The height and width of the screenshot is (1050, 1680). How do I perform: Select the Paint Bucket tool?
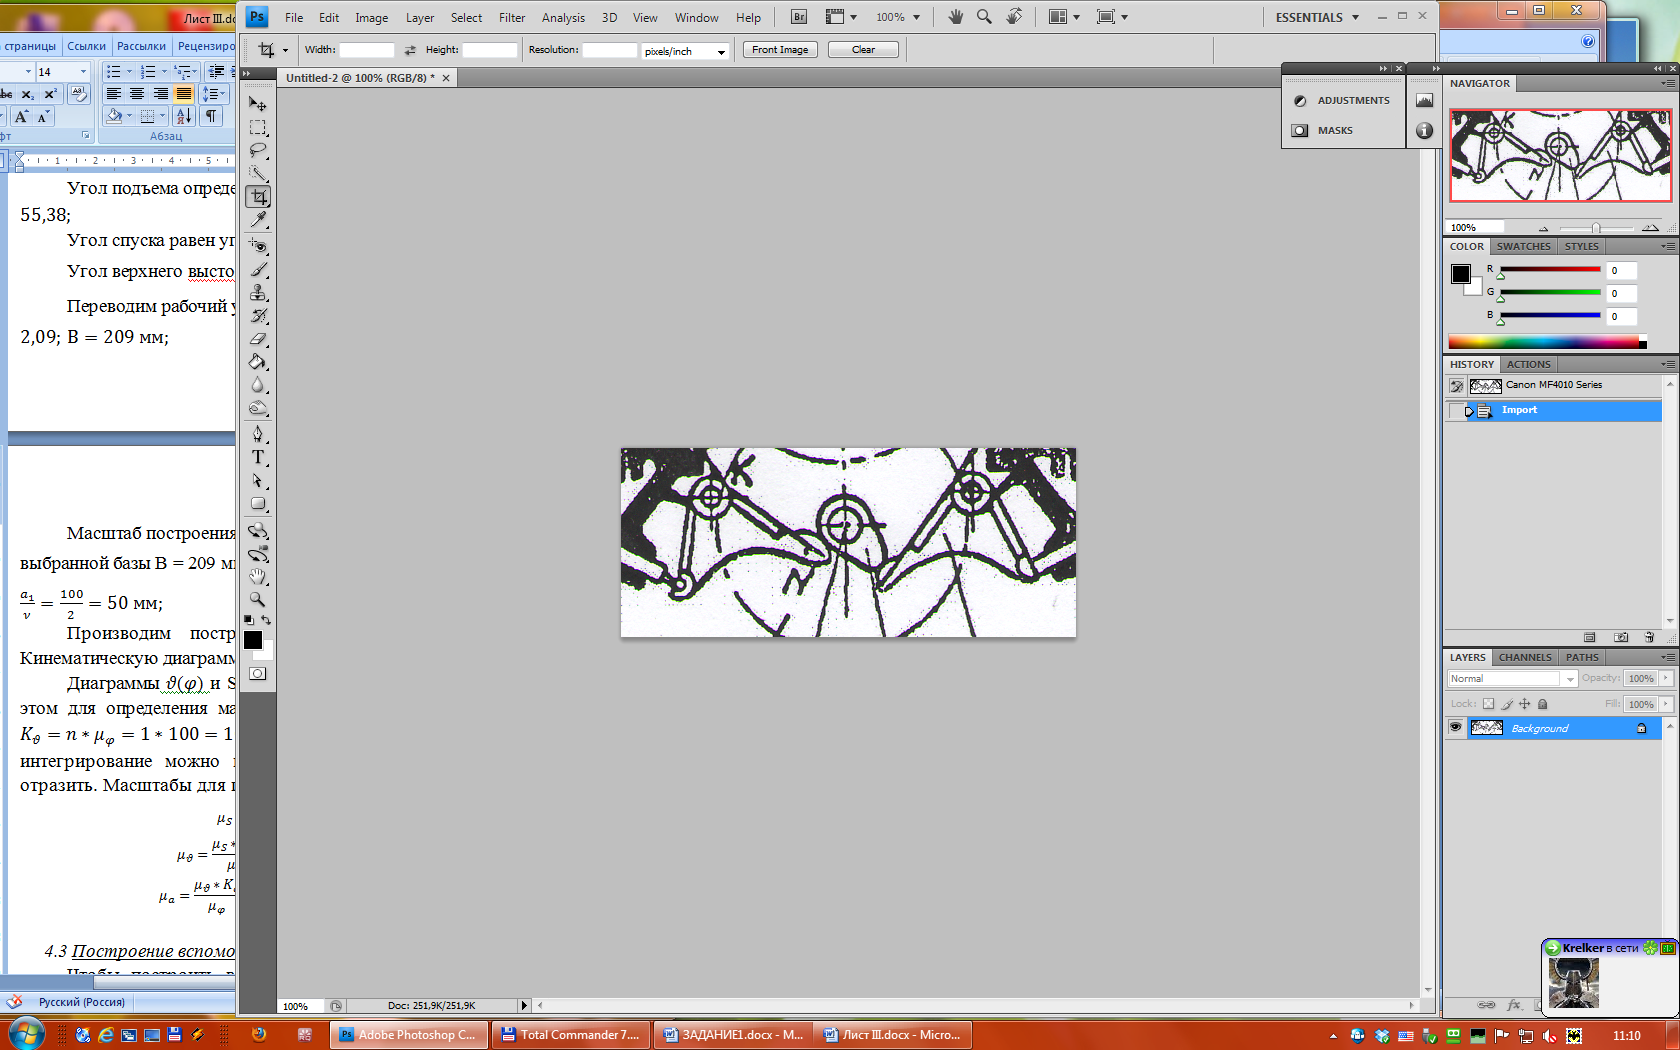coord(258,361)
